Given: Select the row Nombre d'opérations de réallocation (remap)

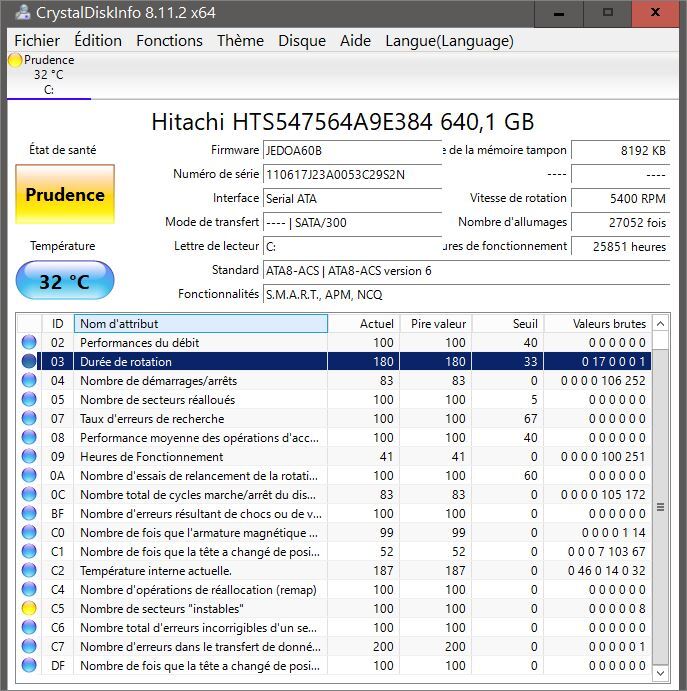Looking at the screenshot, I should [334, 589].
